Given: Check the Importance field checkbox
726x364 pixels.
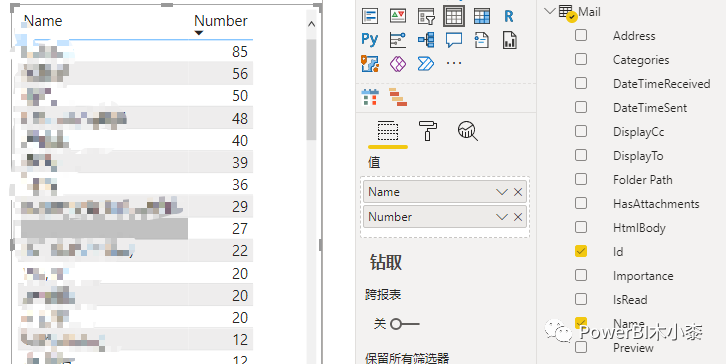Looking at the screenshot, I should click(x=581, y=275).
